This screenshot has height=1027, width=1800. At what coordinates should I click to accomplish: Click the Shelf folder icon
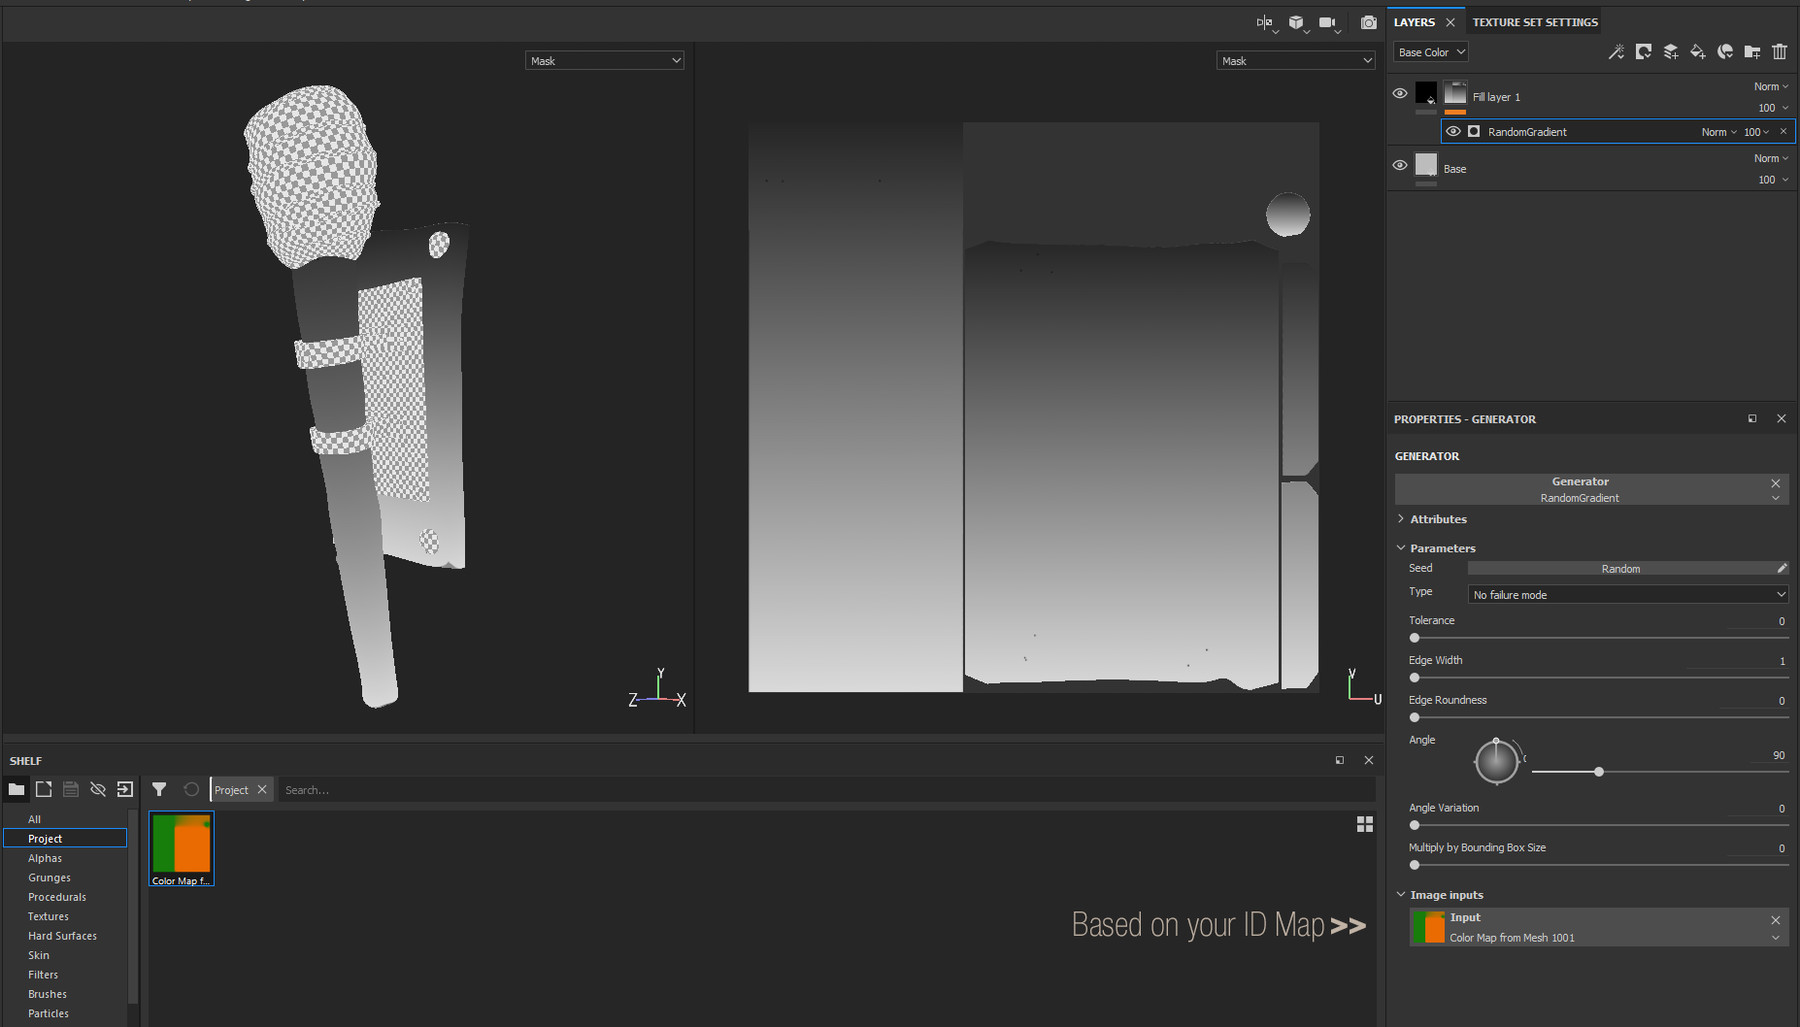coord(16,789)
